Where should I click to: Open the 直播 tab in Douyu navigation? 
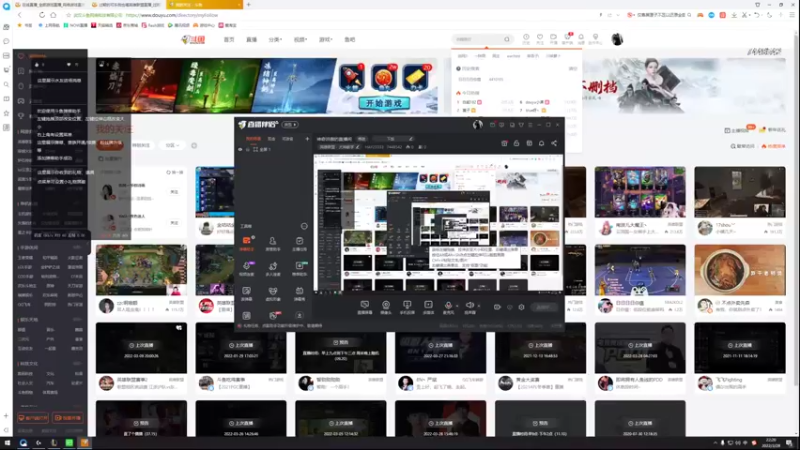(252, 39)
